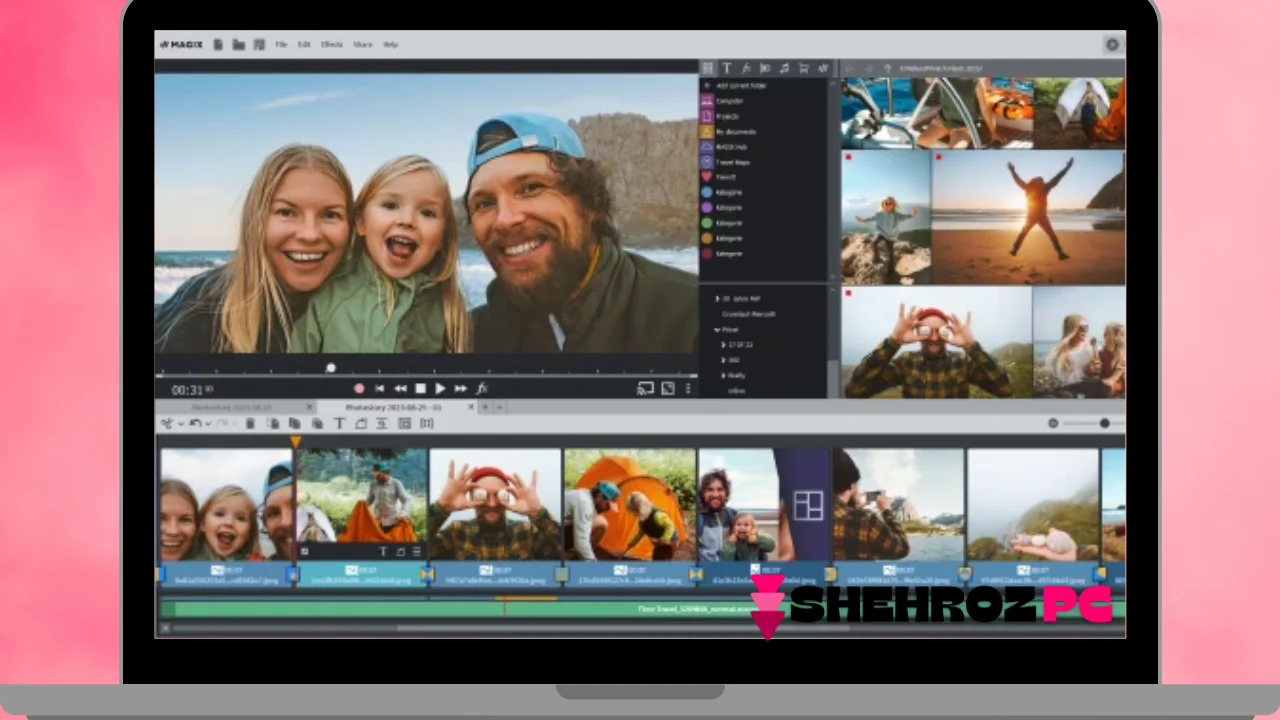Undo the last action in timeline toolbar
1280x720 pixels.
click(195, 423)
